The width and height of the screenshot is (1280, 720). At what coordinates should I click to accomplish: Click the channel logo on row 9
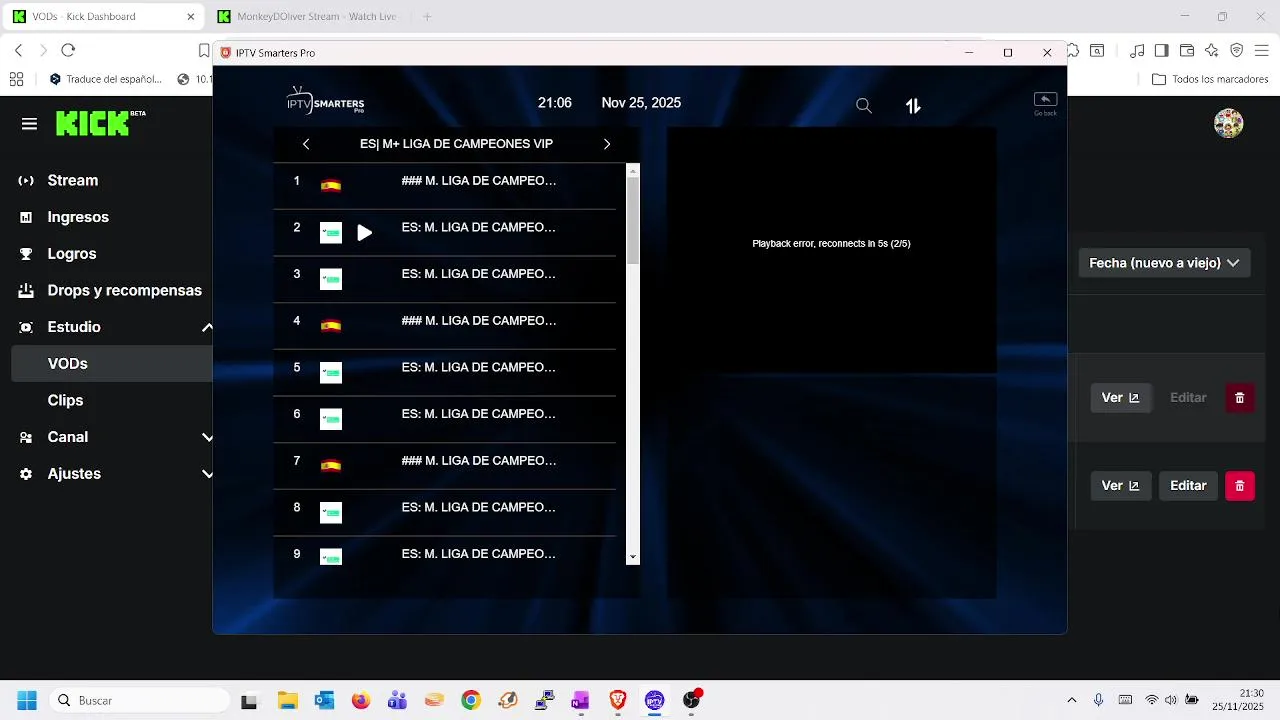tap(331, 557)
